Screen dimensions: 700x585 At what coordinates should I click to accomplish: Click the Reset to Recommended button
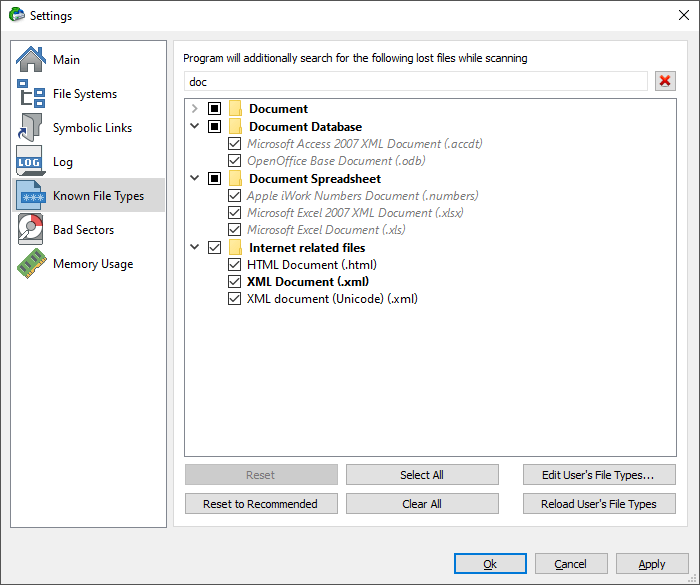[261, 504]
